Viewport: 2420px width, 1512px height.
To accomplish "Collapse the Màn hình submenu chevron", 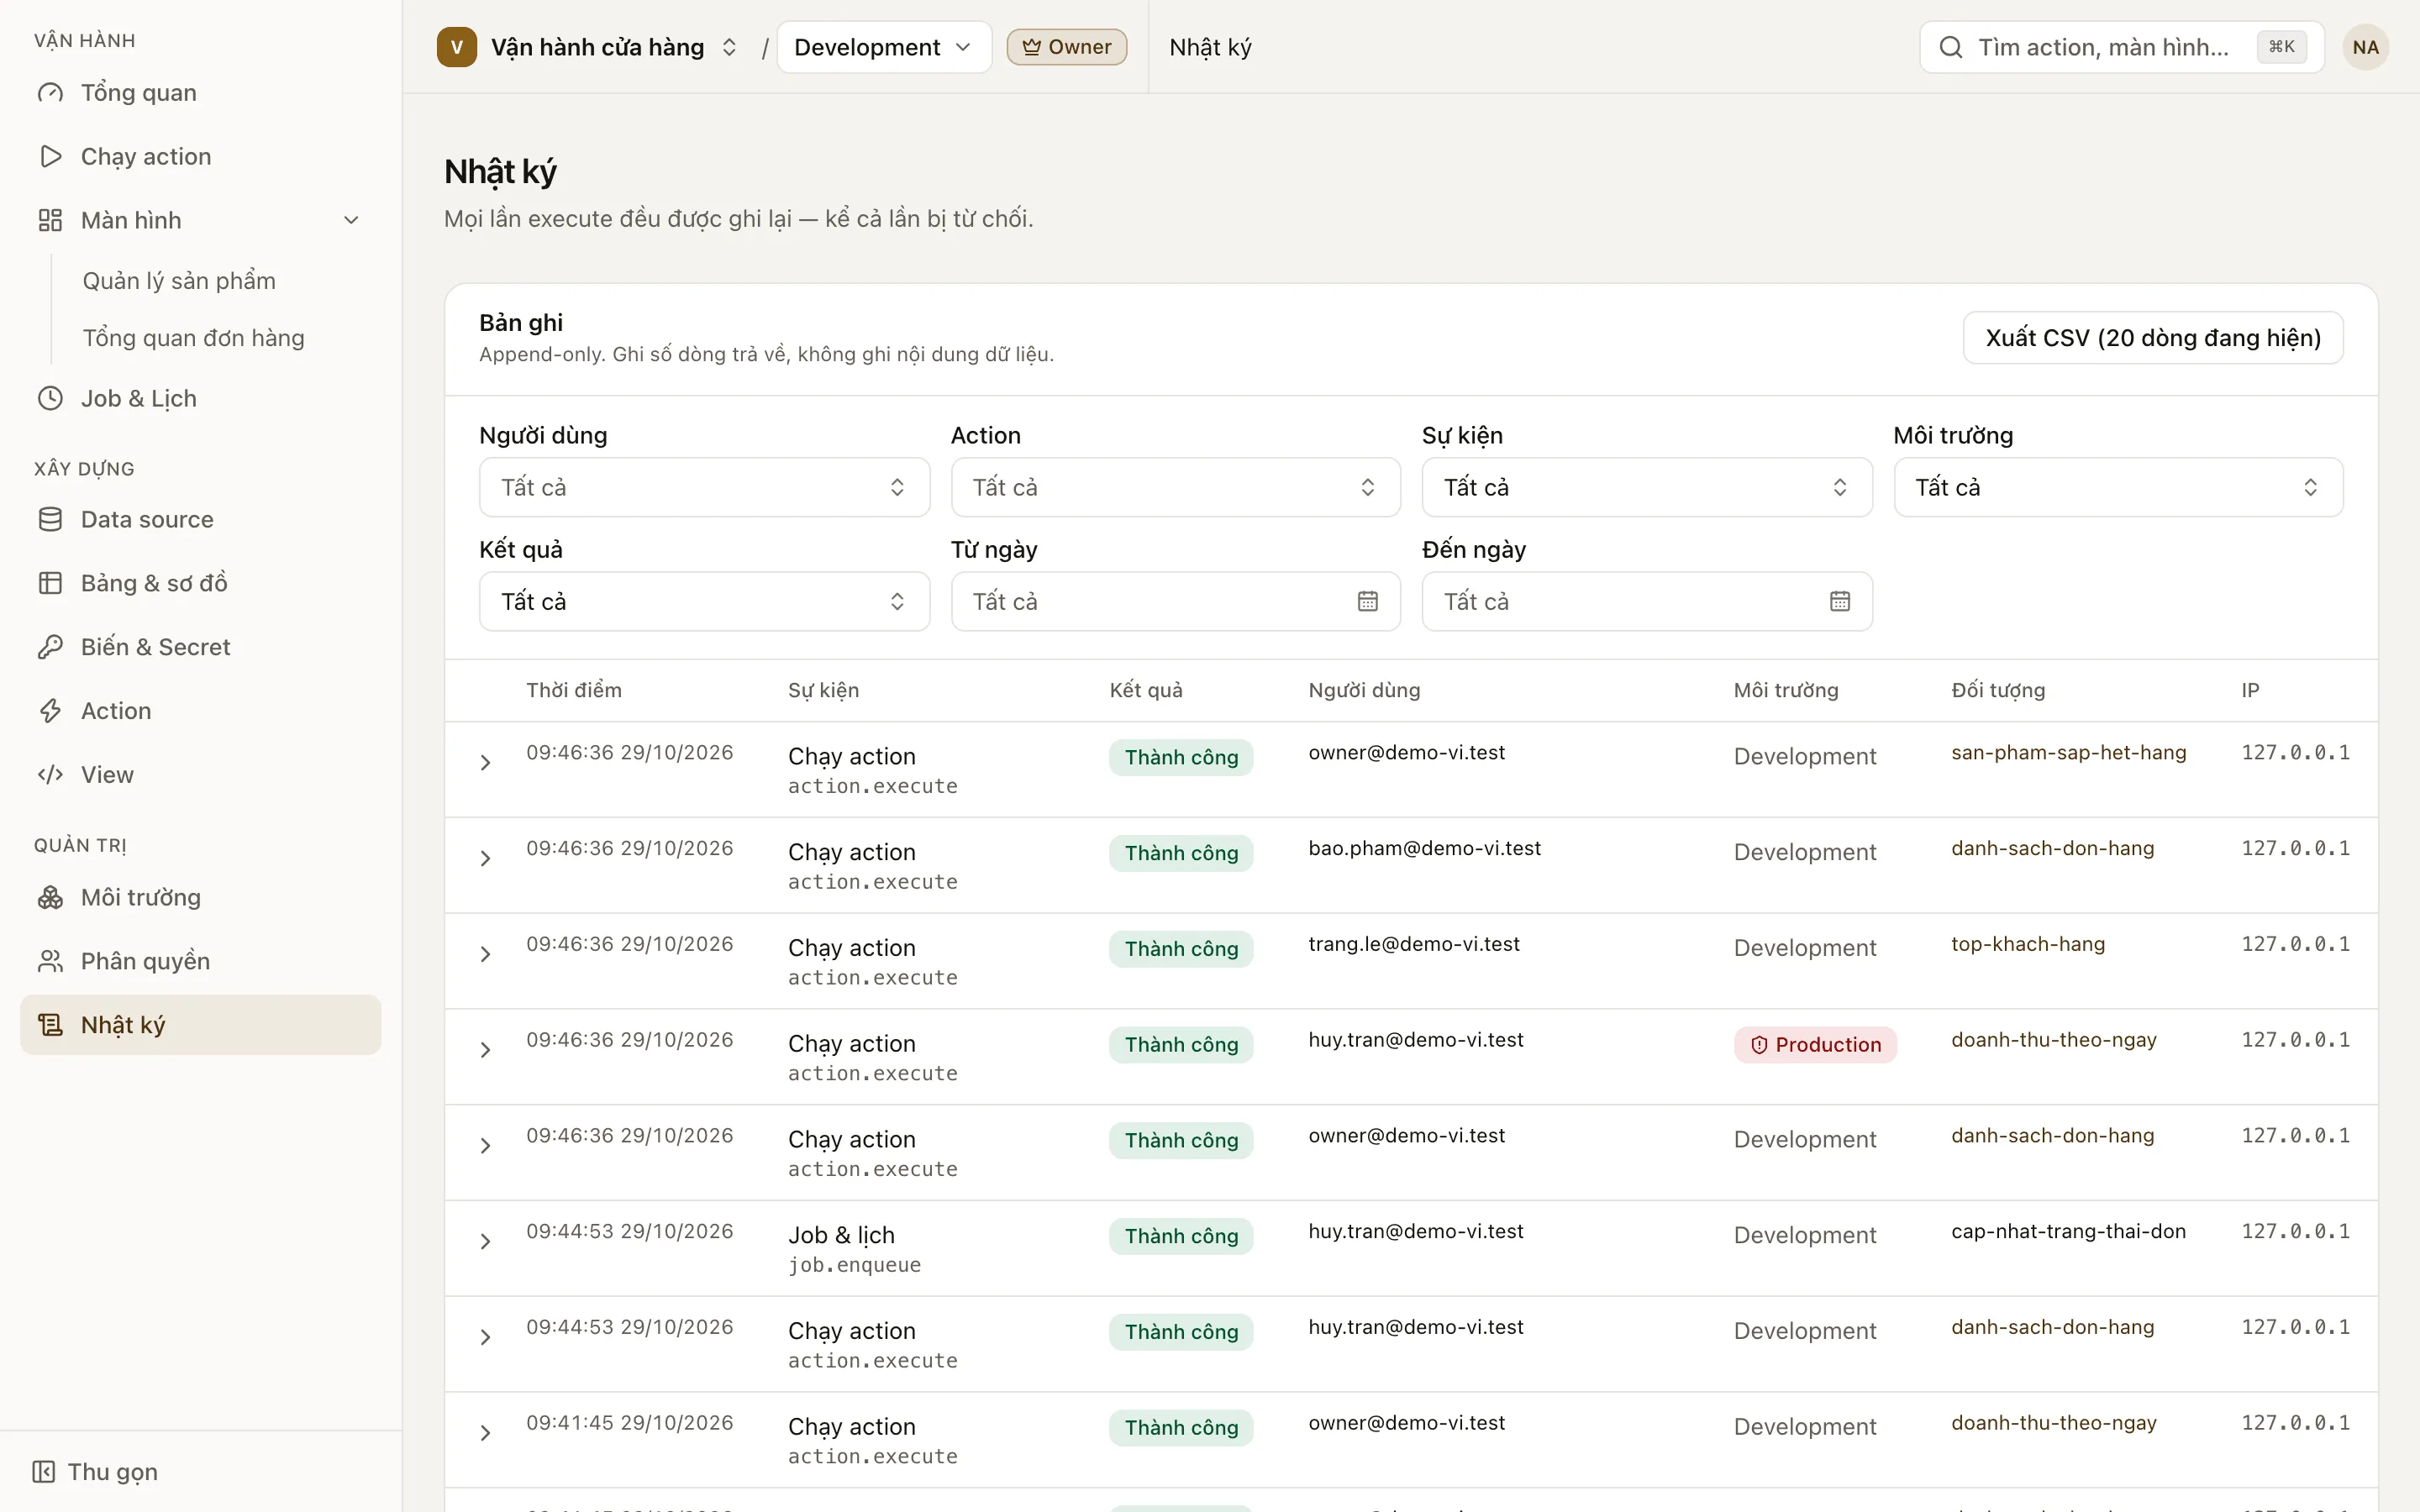I will coord(351,220).
